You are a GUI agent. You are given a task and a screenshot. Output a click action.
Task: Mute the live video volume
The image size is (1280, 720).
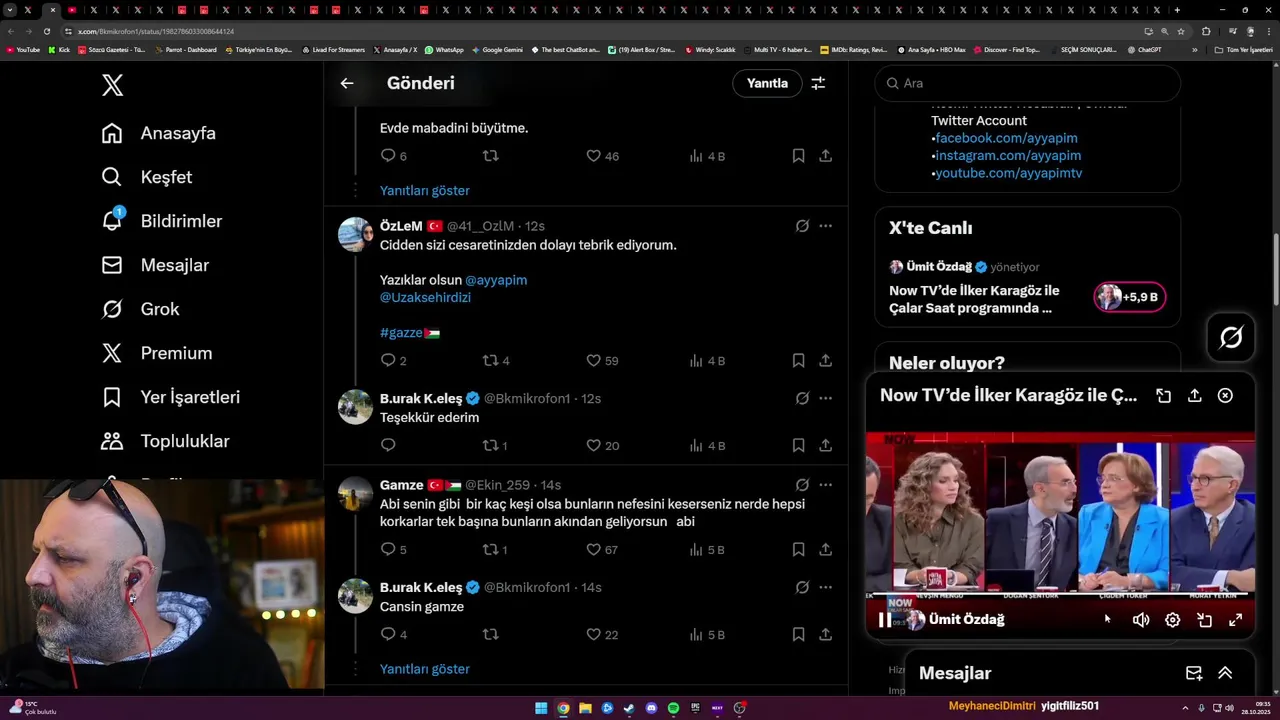1141,620
